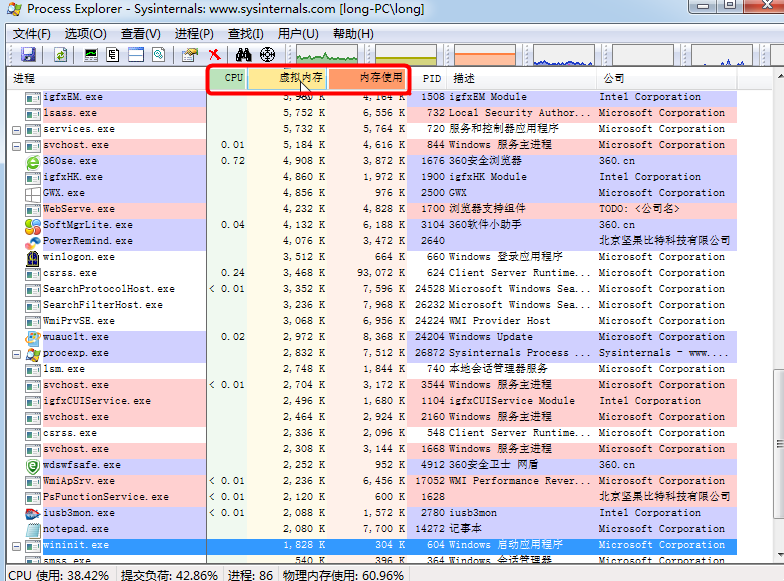Click the wdswfsafe.exe green shield icon
This screenshot has width=784, height=581.
[x=33, y=466]
